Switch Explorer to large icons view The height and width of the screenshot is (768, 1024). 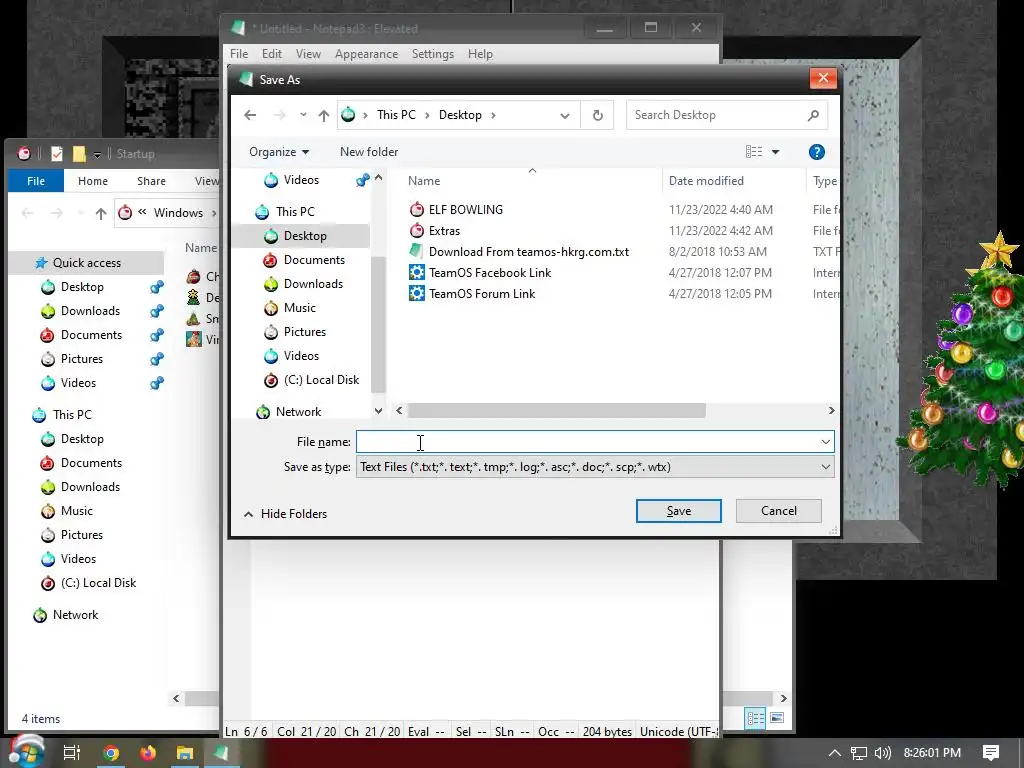[x=777, y=718]
